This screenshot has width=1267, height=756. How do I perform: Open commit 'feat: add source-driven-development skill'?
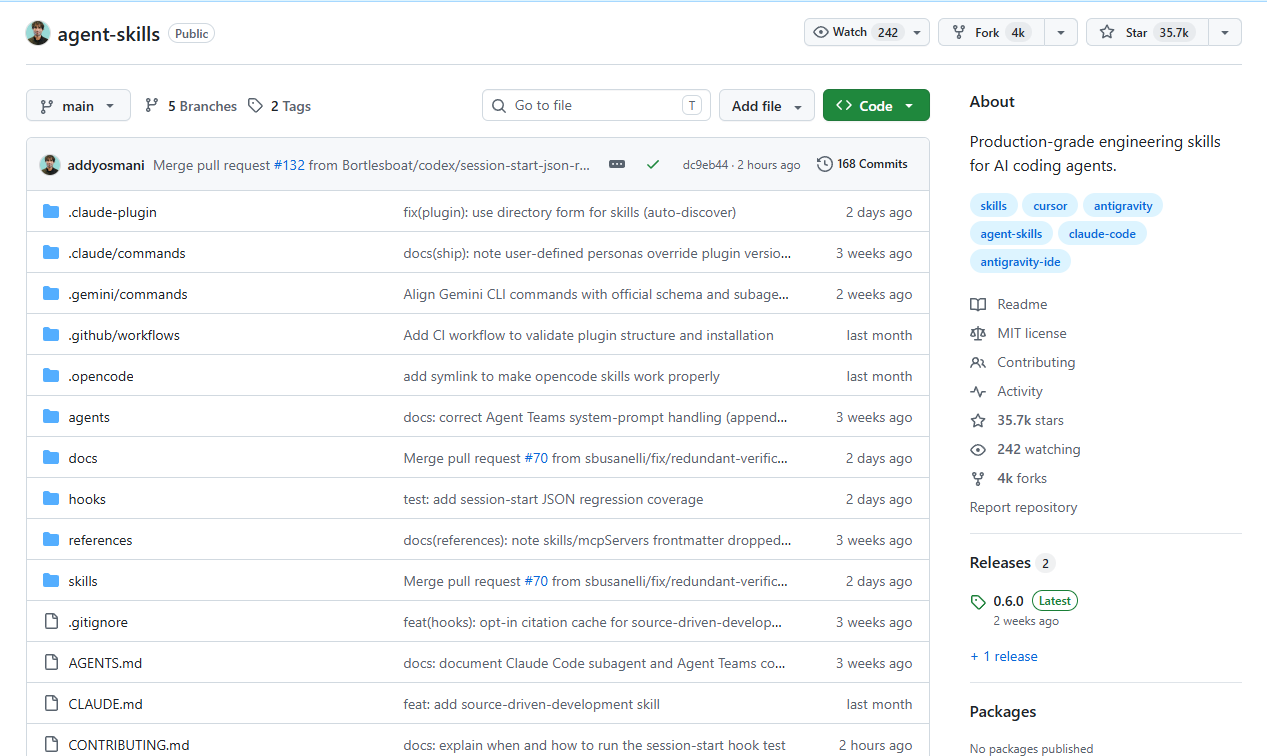pyautogui.click(x=531, y=704)
